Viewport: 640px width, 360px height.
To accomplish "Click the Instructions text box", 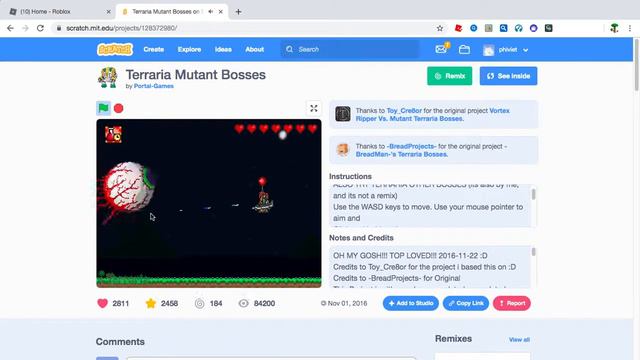I will 430,205.
